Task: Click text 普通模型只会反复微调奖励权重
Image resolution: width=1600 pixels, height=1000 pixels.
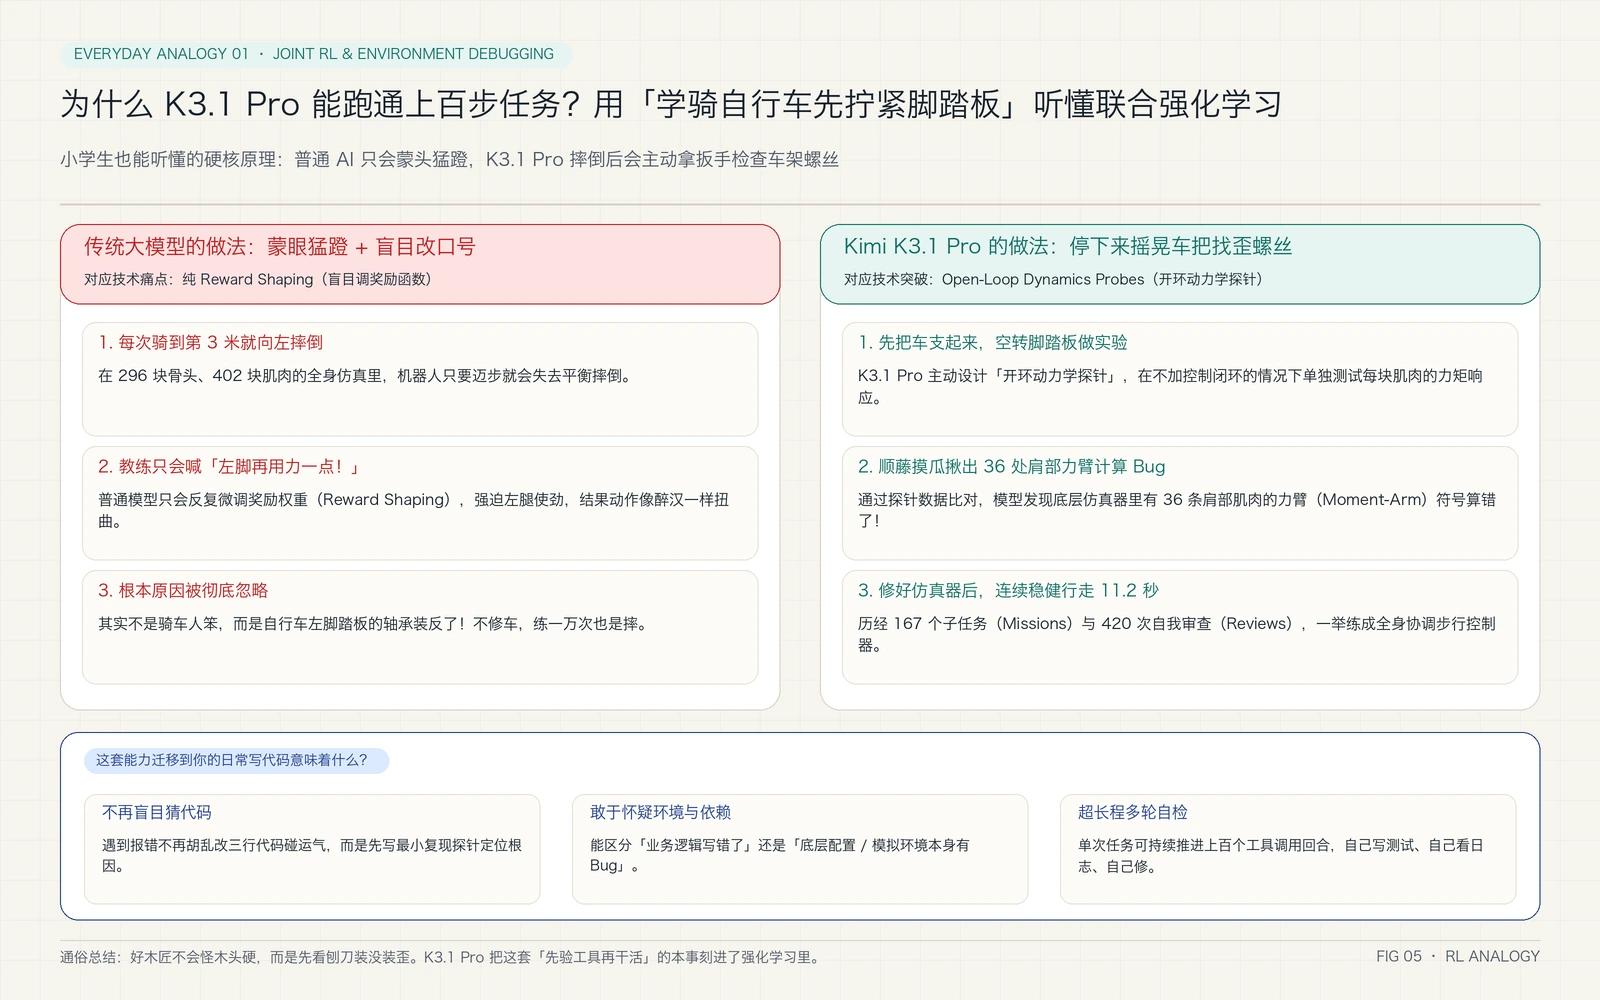Action: point(414,510)
